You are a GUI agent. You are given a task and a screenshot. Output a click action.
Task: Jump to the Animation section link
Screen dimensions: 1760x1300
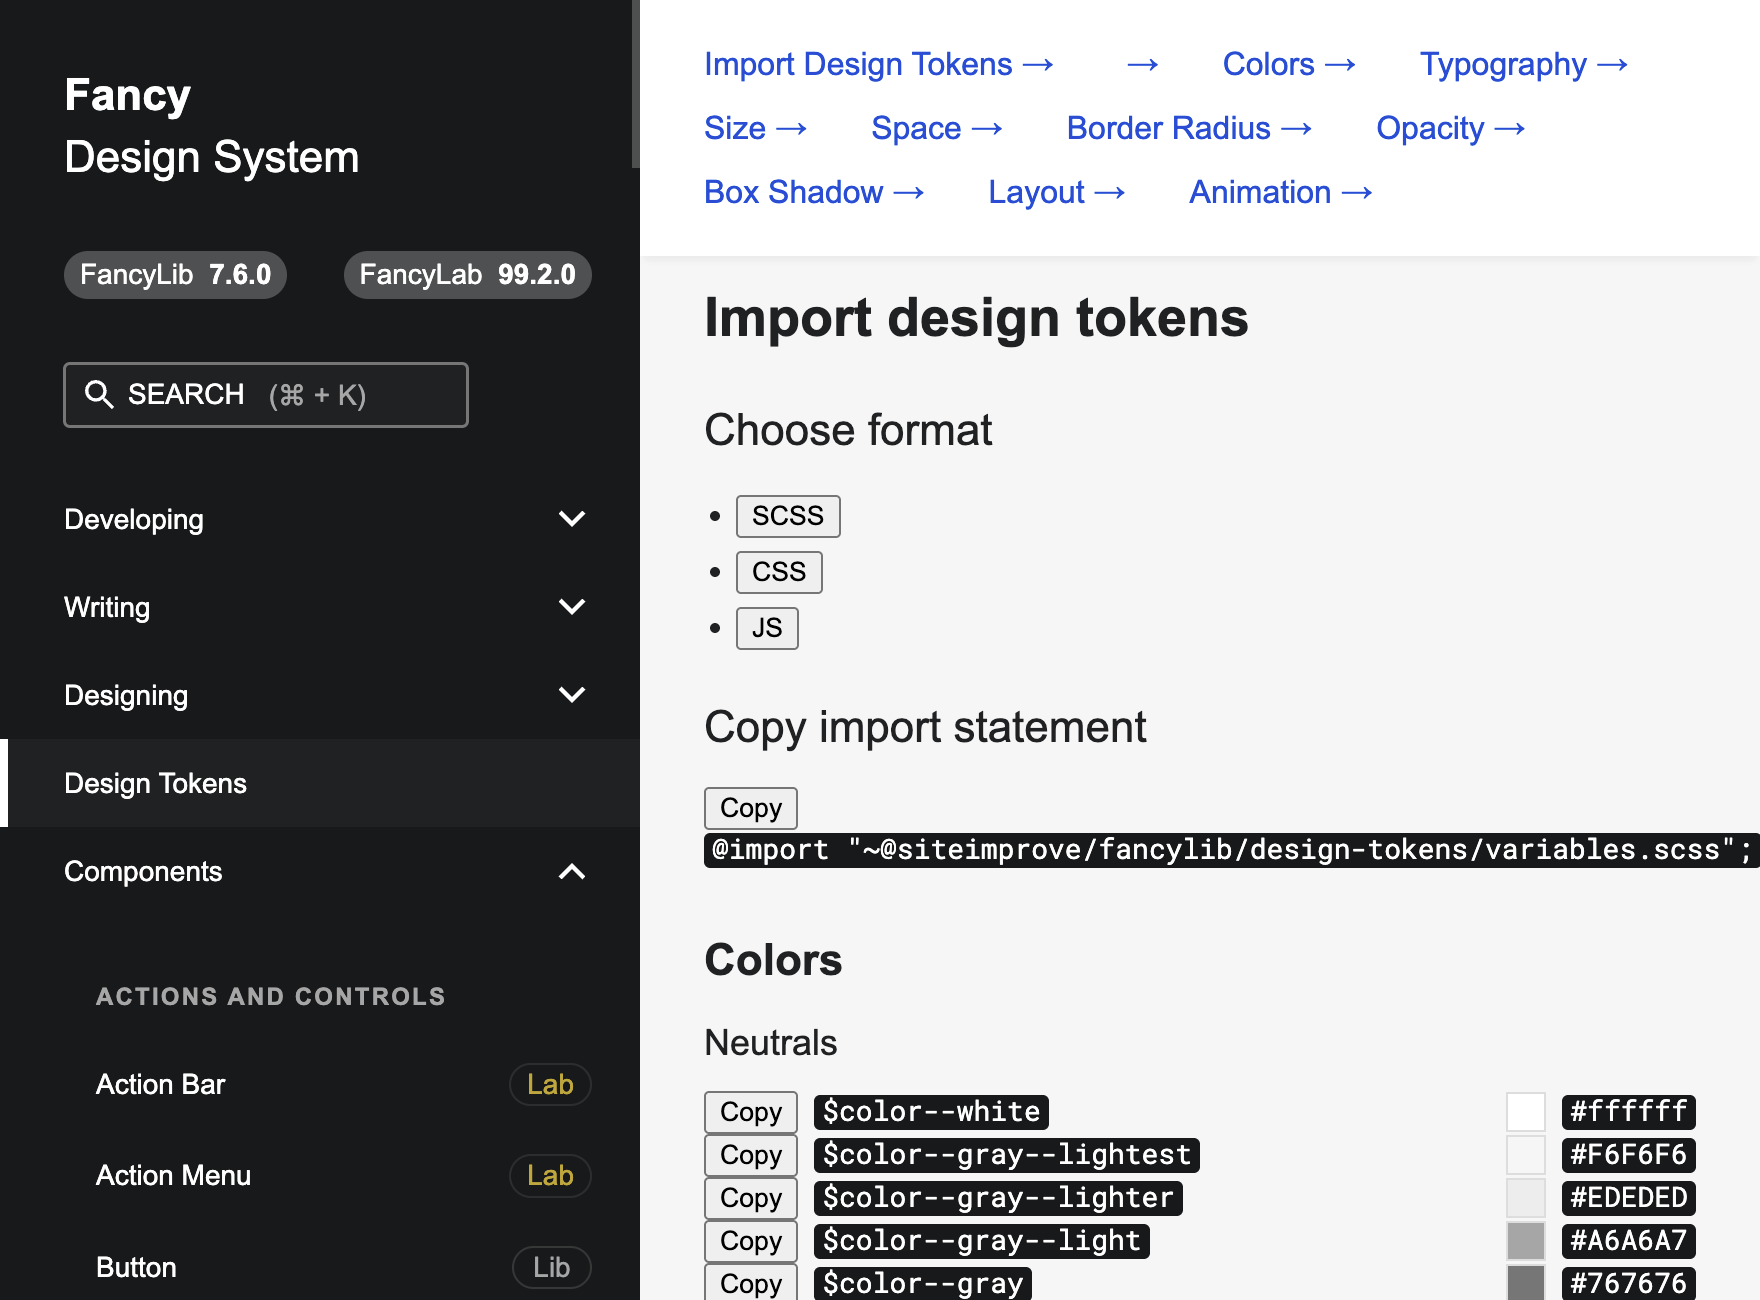pyautogui.click(x=1280, y=192)
